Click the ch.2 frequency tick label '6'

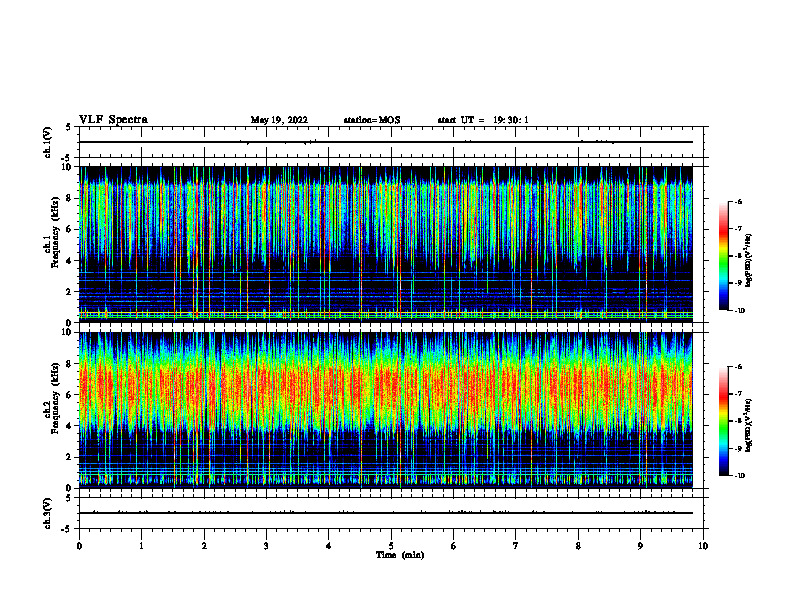pos(70,395)
